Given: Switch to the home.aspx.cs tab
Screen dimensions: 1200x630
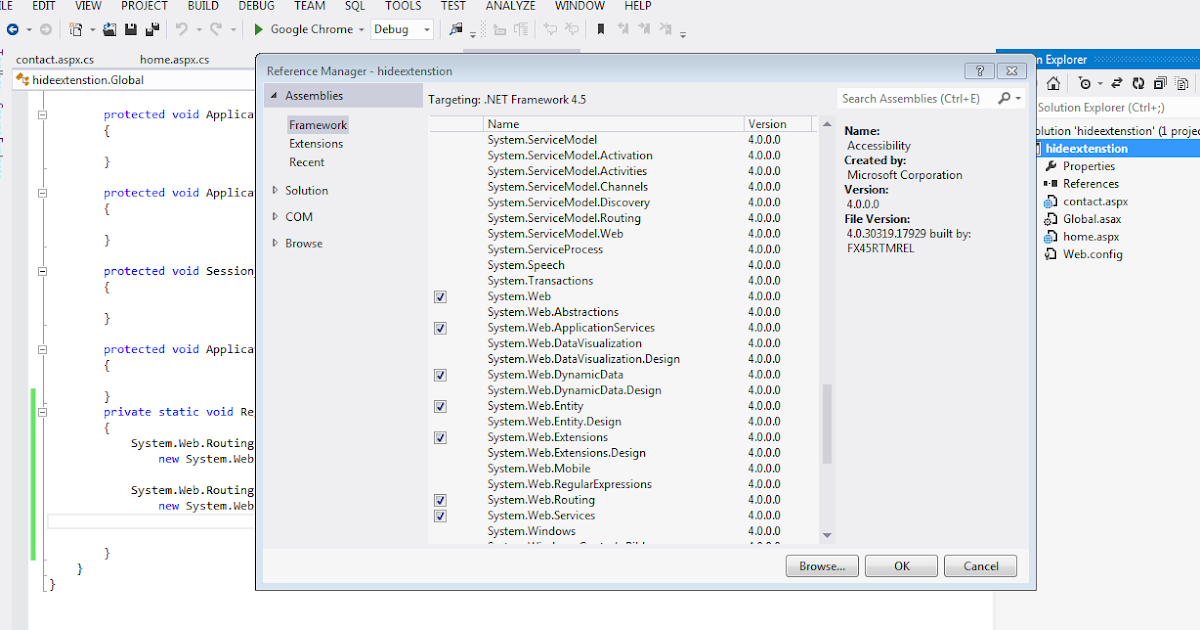Looking at the screenshot, I should (x=174, y=60).
